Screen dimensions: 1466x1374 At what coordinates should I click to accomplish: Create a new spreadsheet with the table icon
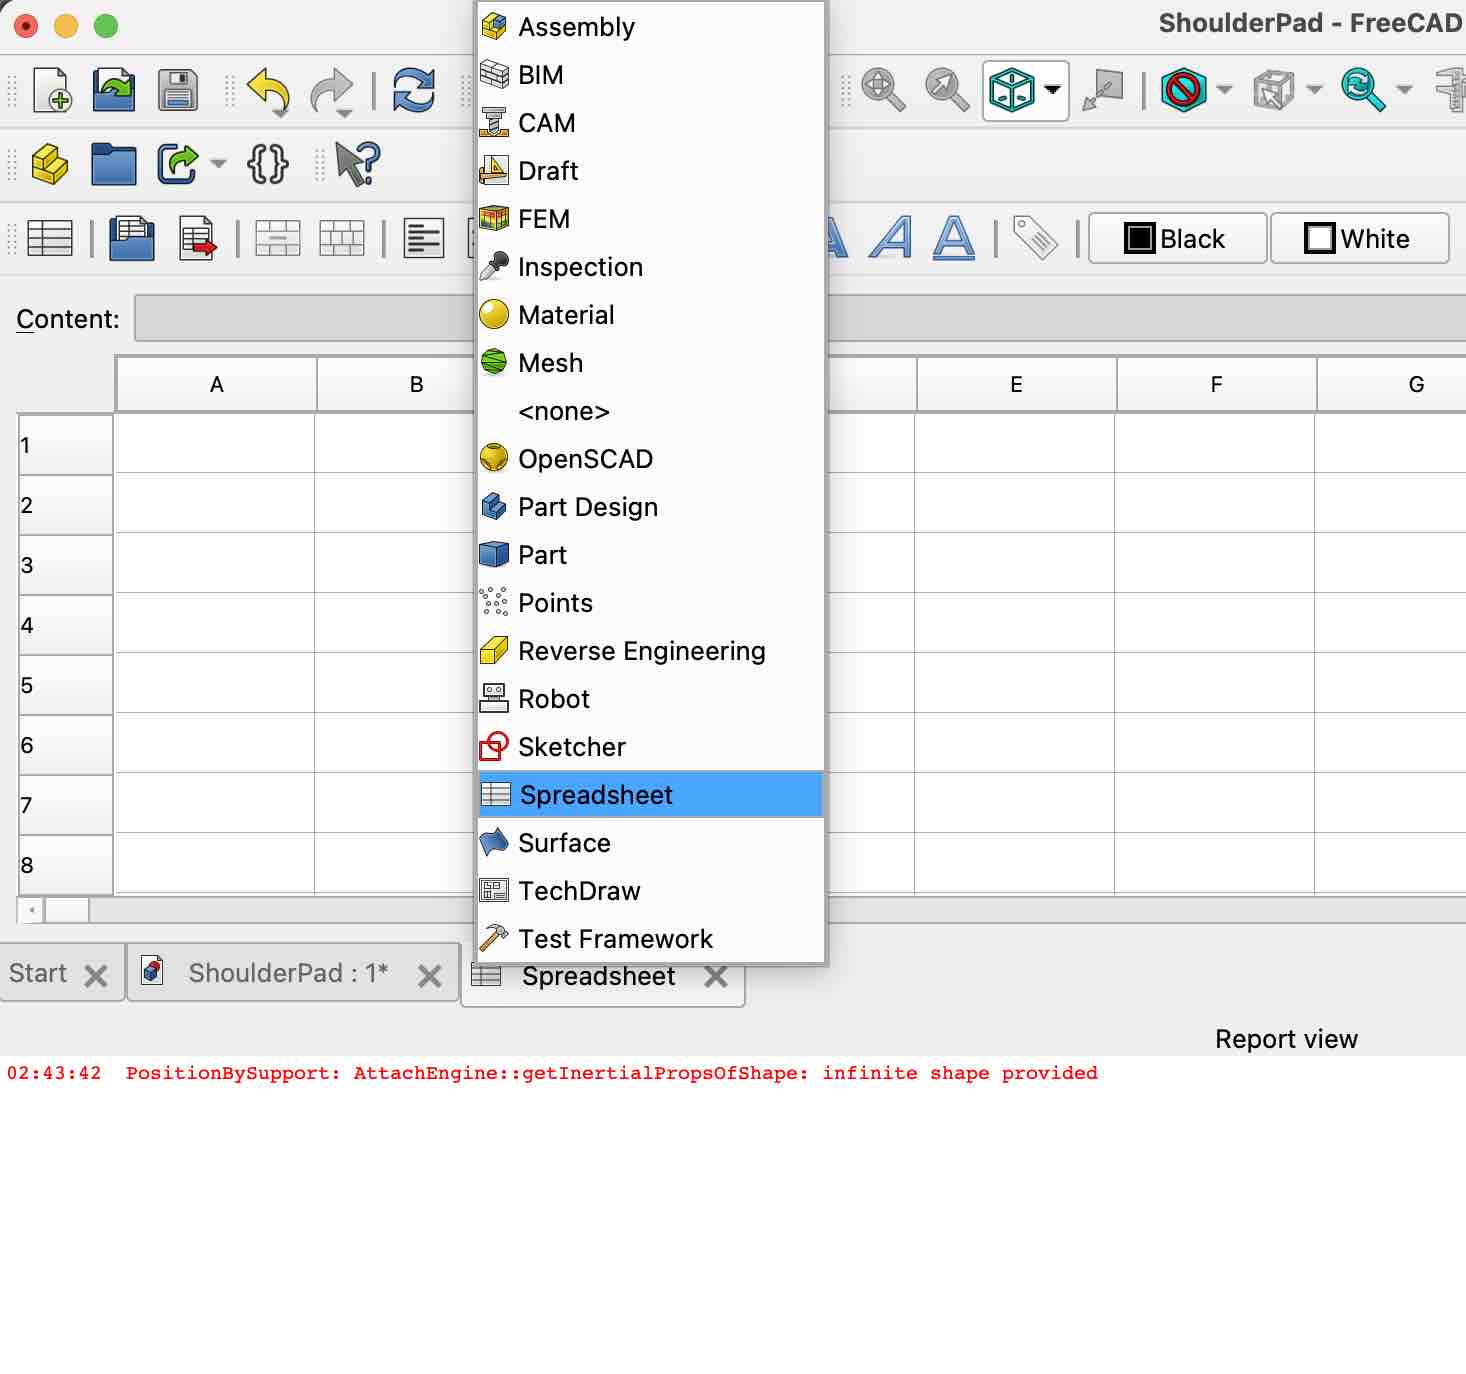tap(50, 238)
